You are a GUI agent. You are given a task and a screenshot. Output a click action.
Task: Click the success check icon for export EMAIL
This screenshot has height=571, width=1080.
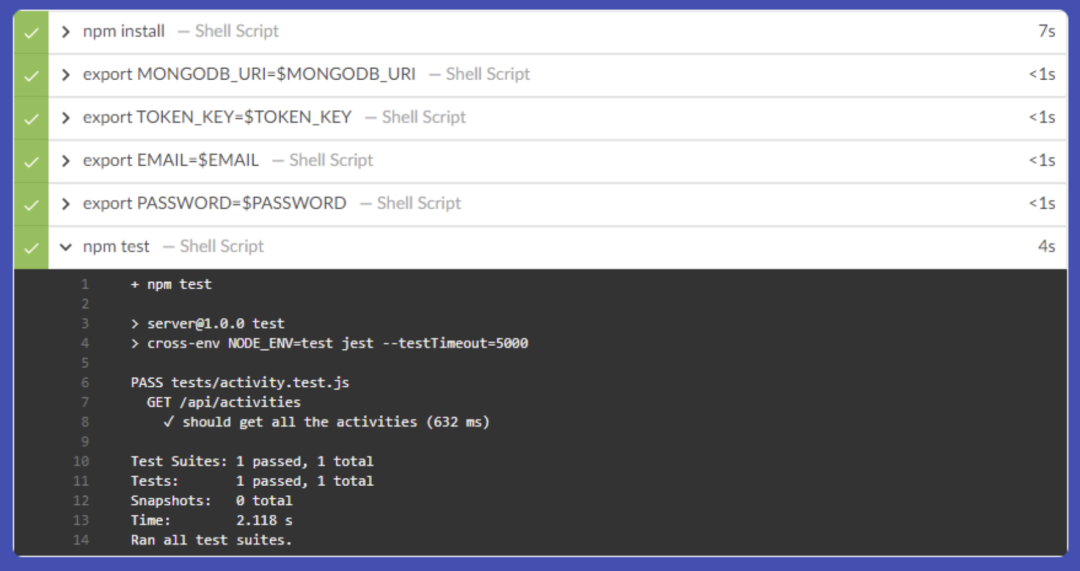(31, 161)
